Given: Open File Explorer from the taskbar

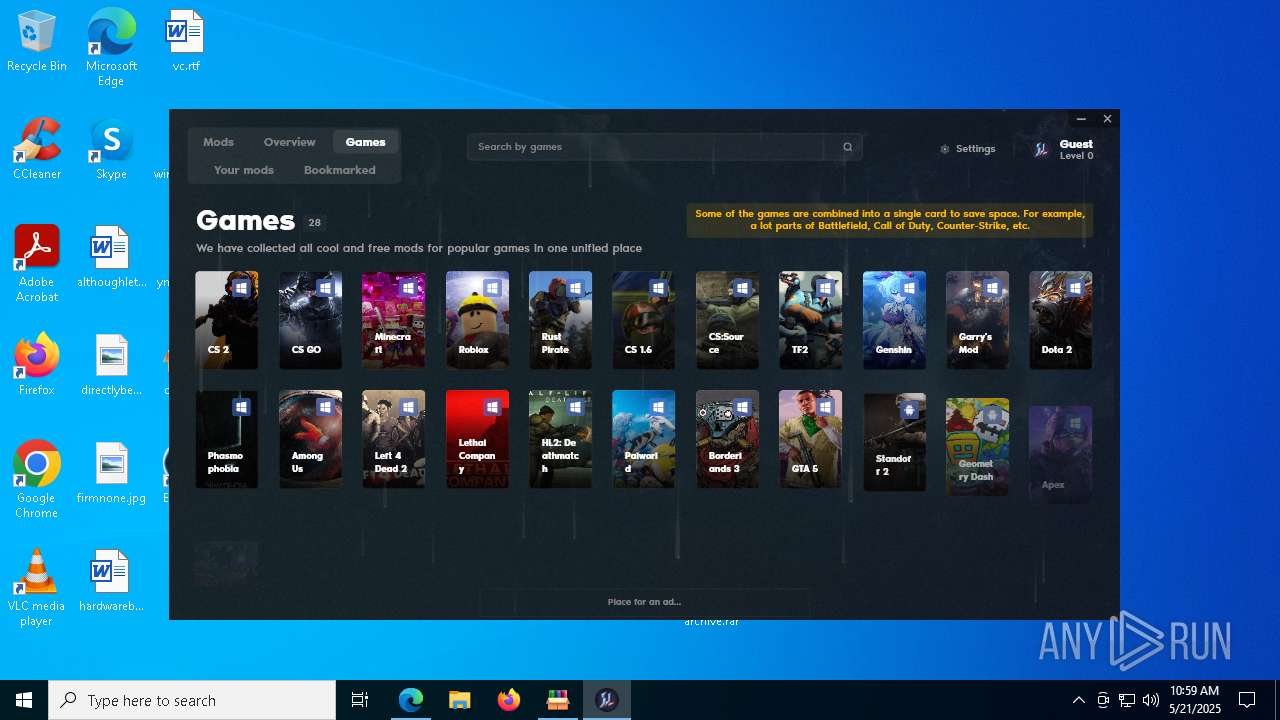Looking at the screenshot, I should pos(459,700).
